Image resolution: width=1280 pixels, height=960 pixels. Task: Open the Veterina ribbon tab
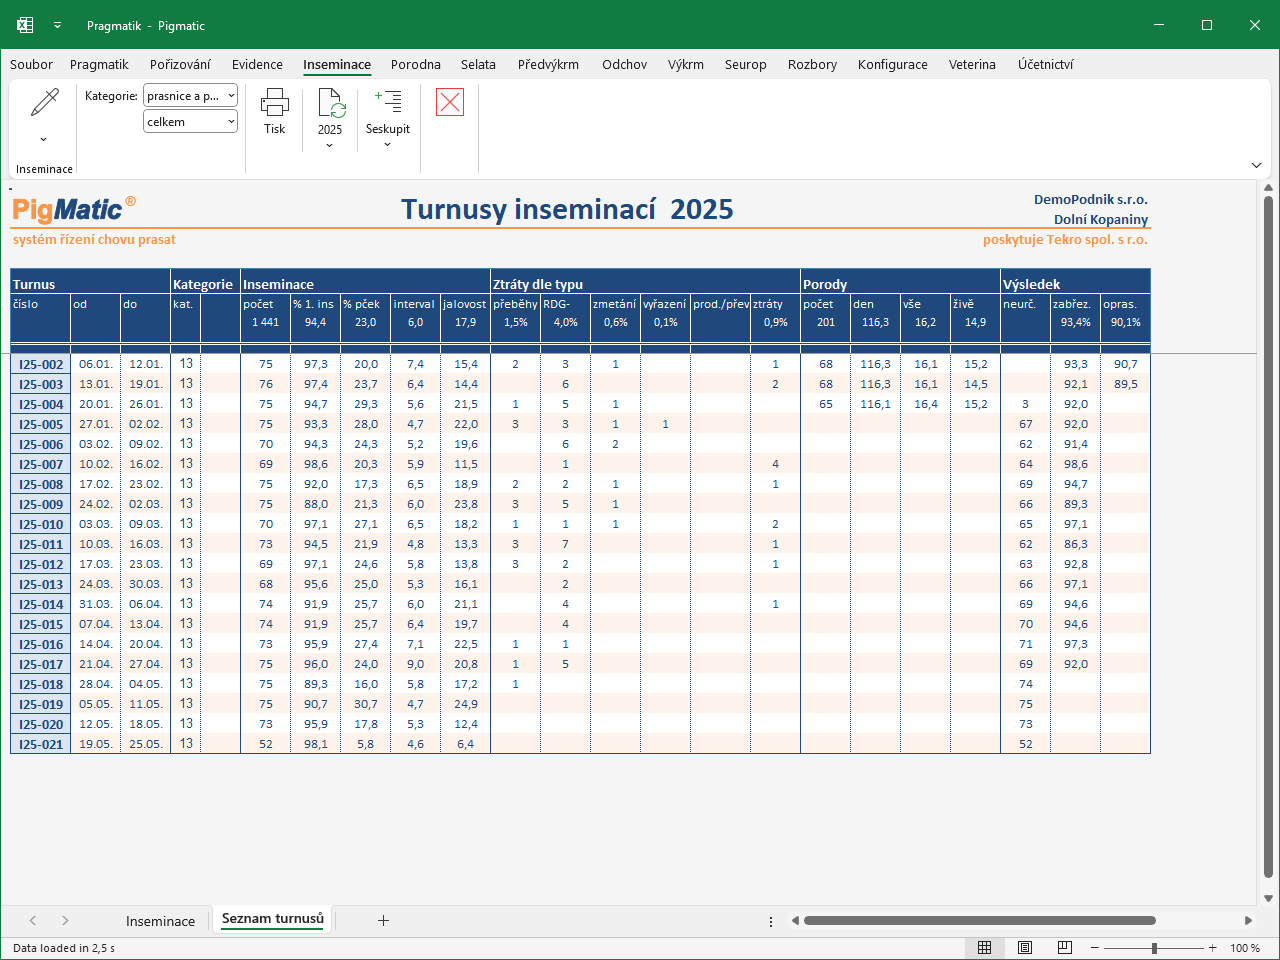tap(972, 64)
